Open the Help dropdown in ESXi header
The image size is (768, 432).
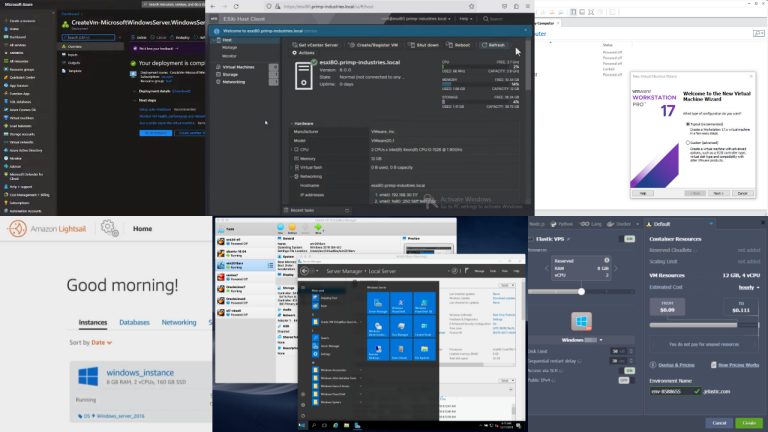465,19
